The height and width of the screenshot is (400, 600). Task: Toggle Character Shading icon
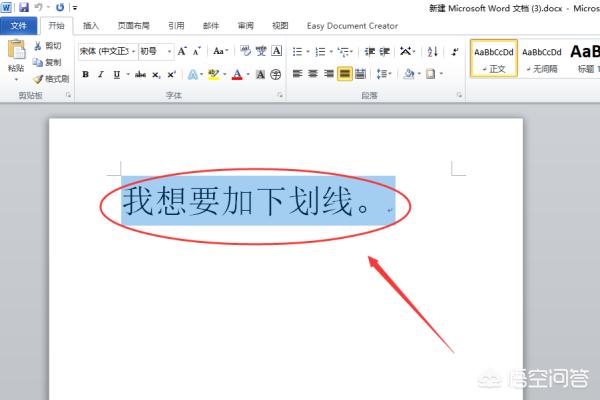[260, 74]
